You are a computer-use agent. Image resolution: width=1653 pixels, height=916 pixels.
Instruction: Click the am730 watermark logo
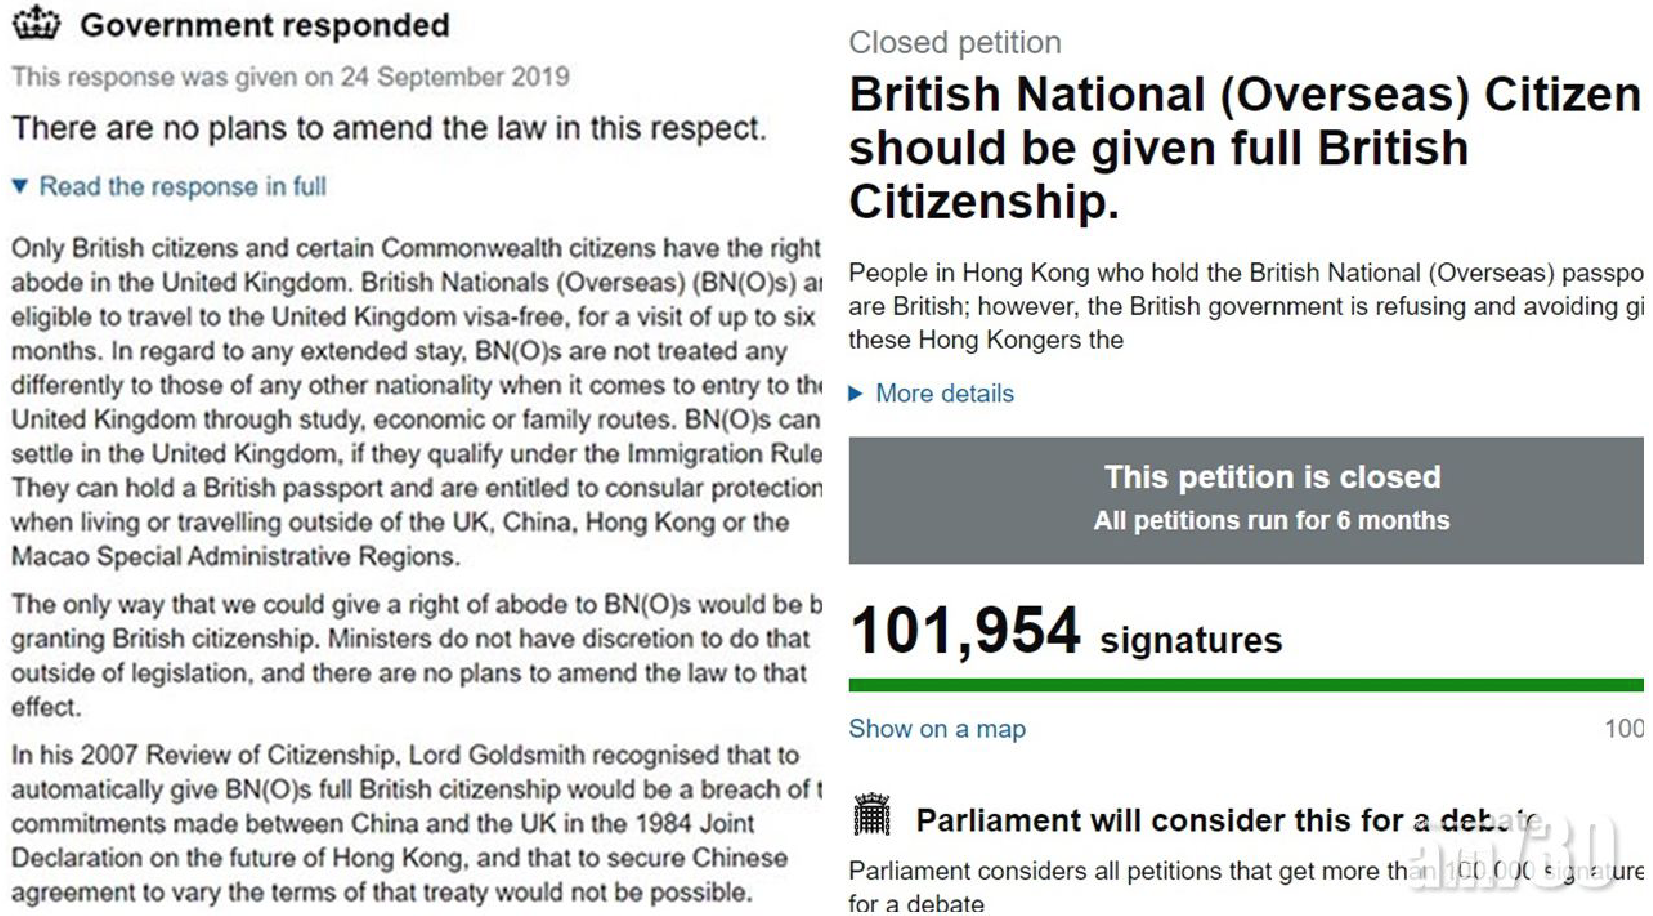pyautogui.click(x=1515, y=852)
